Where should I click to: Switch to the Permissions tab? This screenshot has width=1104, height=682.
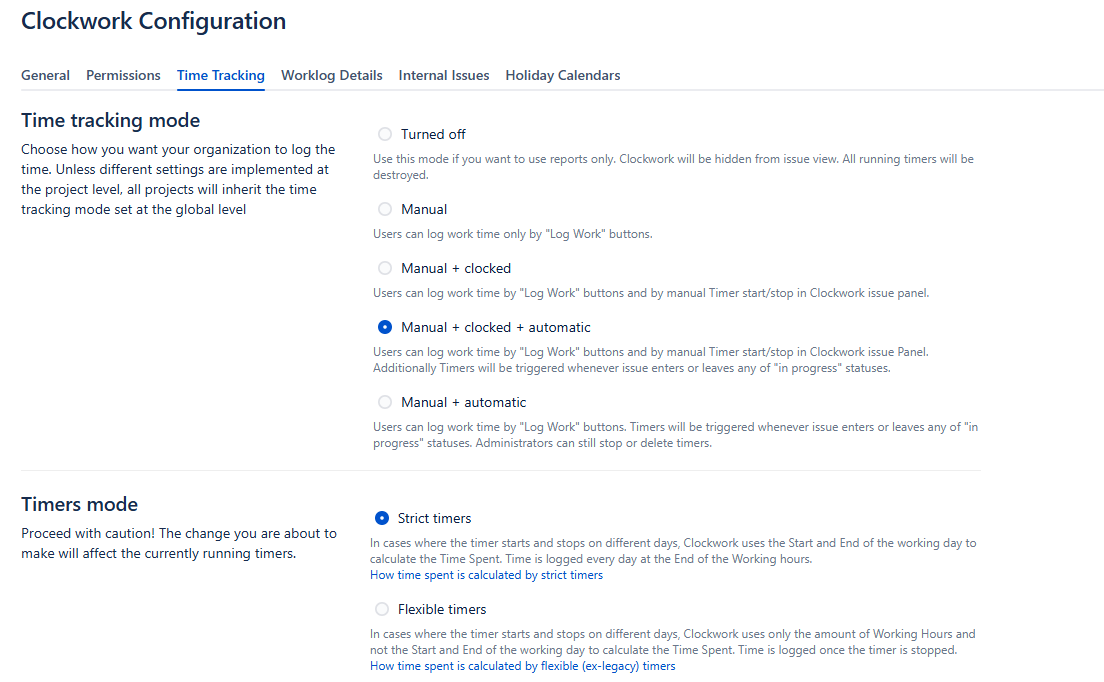pos(123,75)
